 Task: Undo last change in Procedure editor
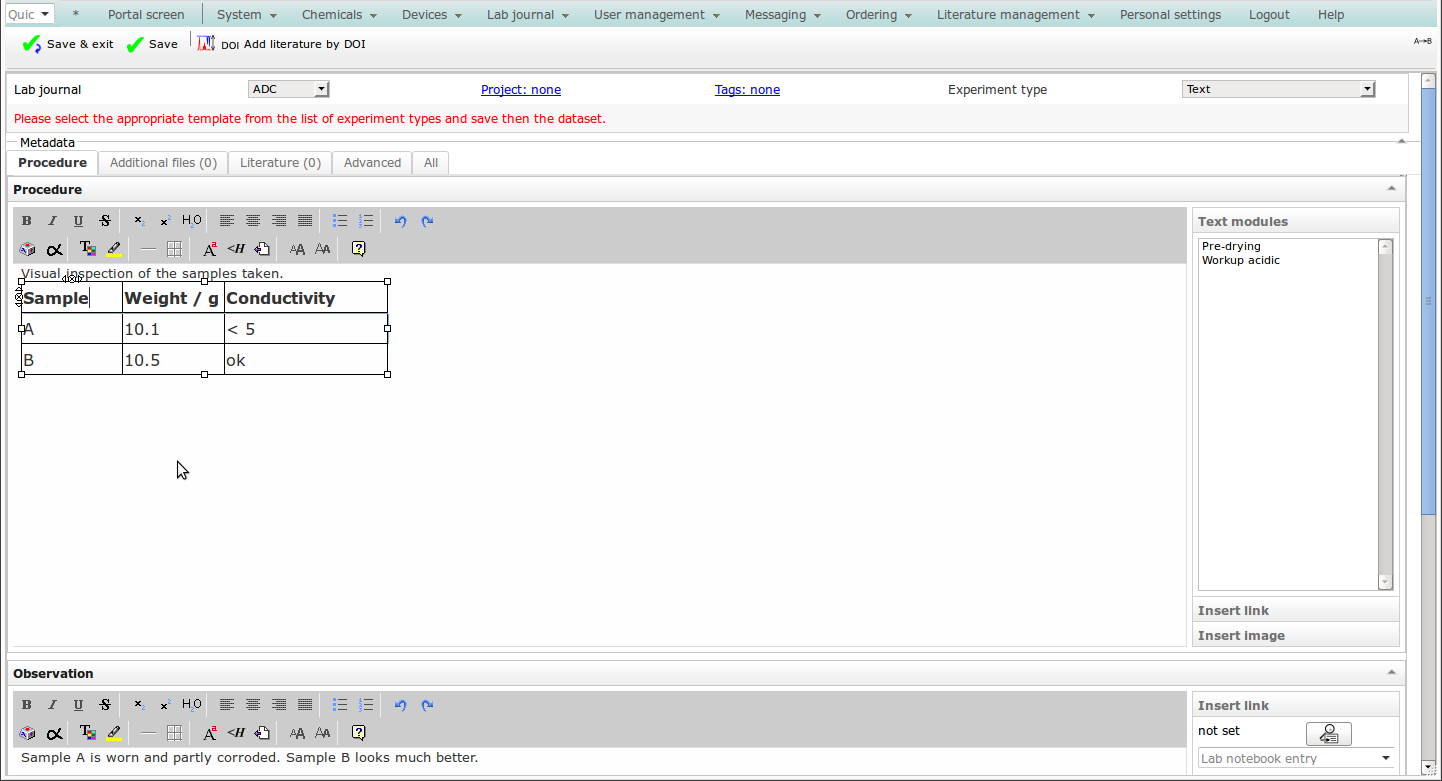(x=401, y=221)
